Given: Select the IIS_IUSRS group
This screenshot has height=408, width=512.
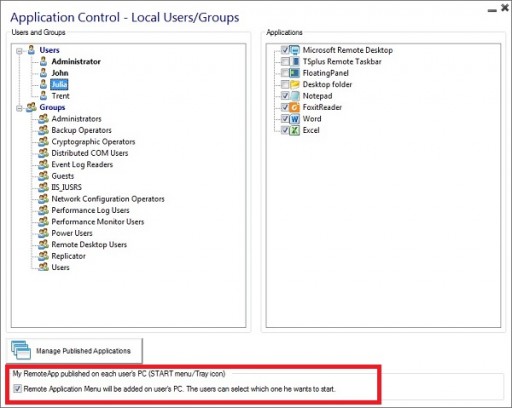Looking at the screenshot, I should (66, 187).
